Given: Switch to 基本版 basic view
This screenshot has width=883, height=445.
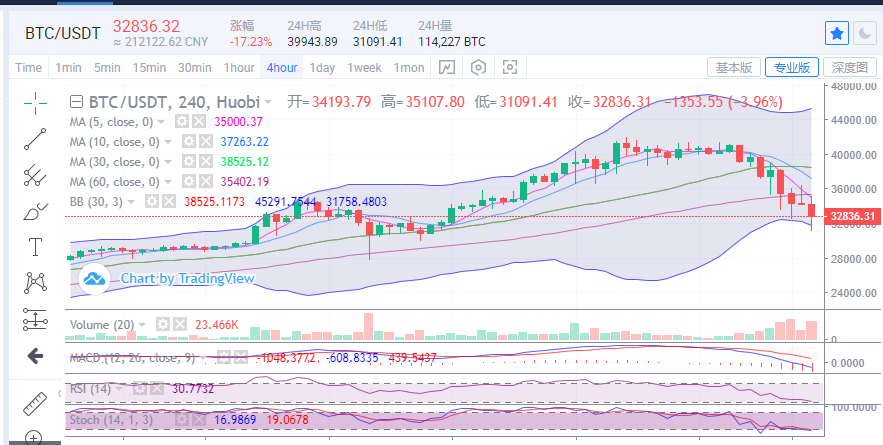Looking at the screenshot, I should [x=734, y=68].
